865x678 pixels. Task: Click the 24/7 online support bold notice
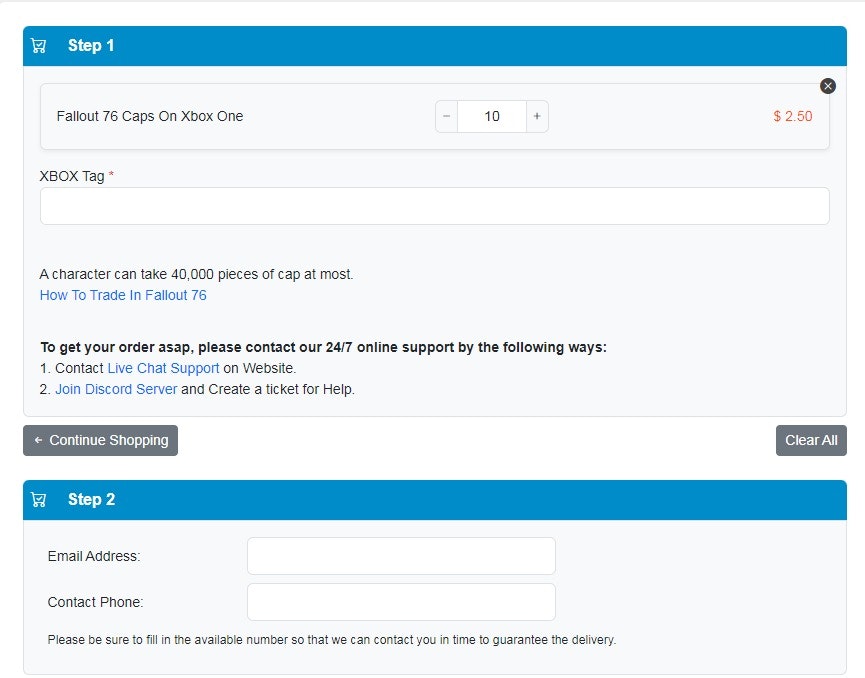323,347
